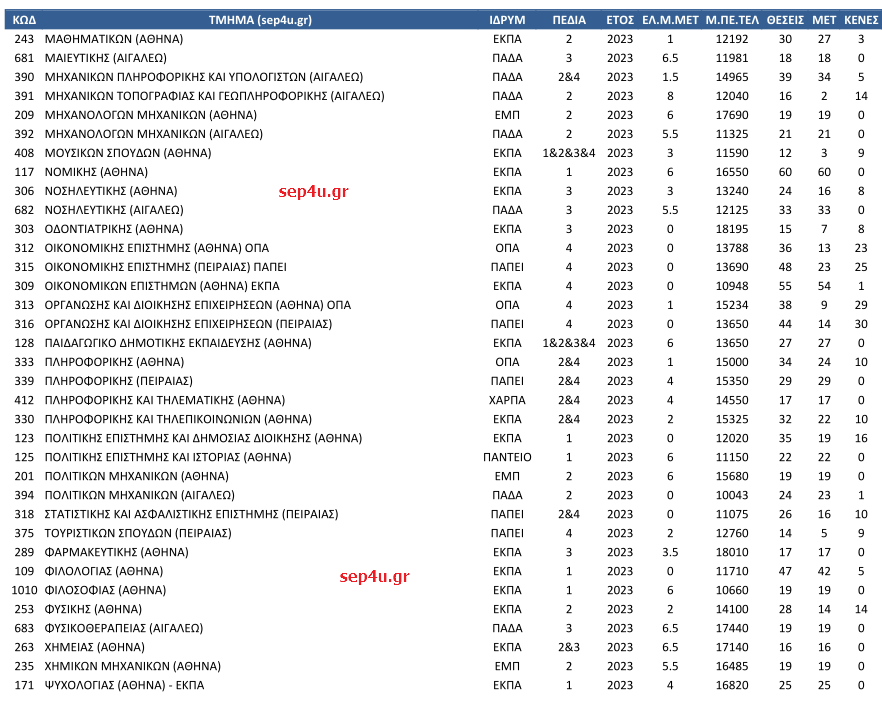
Task: Open the red sep4u.gr link beside ΝΟΣΗΛΕΥΤΙΚΗΣ (ΑΘΗΝΑ)
Action: (313, 191)
